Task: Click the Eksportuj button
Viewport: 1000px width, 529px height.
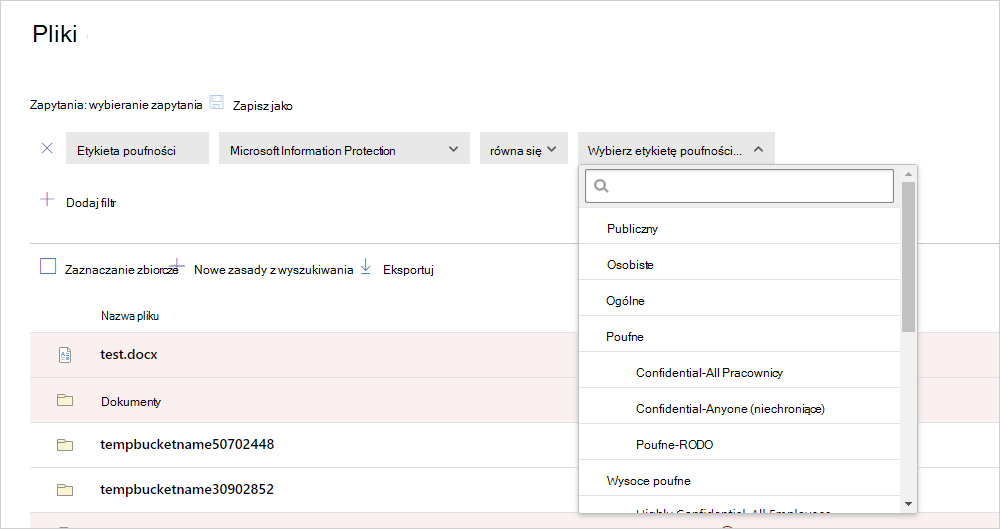Action: pyautogui.click(x=408, y=270)
